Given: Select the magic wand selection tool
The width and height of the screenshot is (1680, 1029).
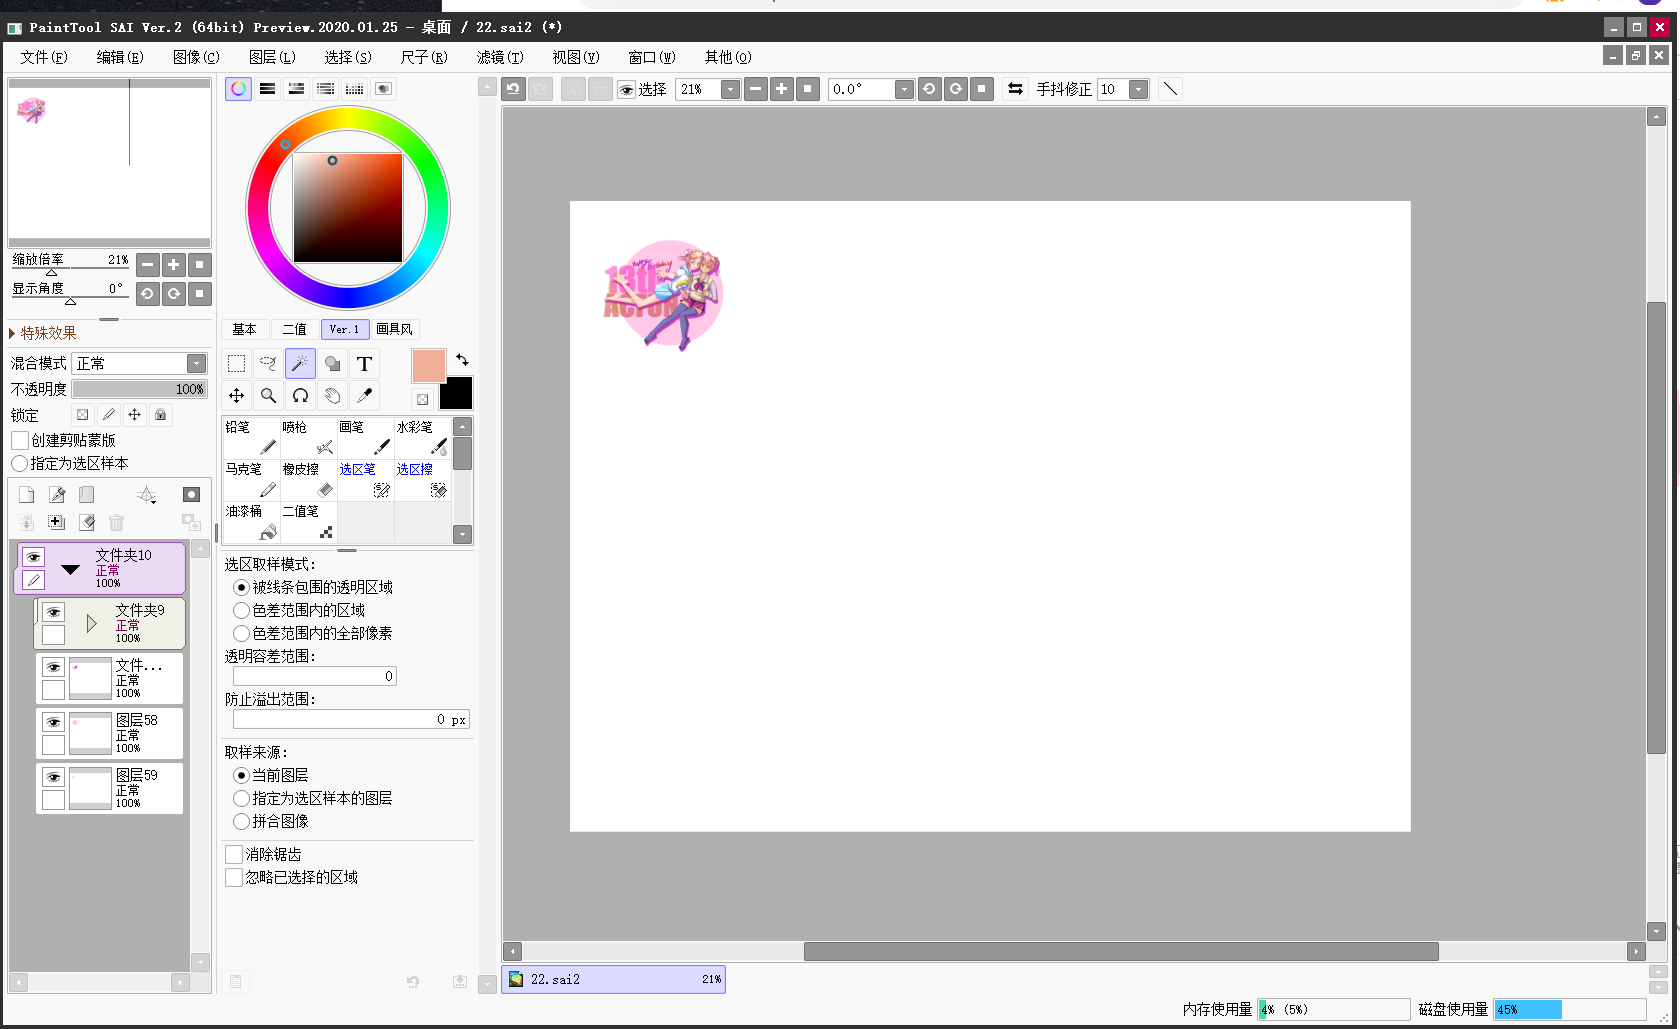Looking at the screenshot, I should tap(300, 364).
